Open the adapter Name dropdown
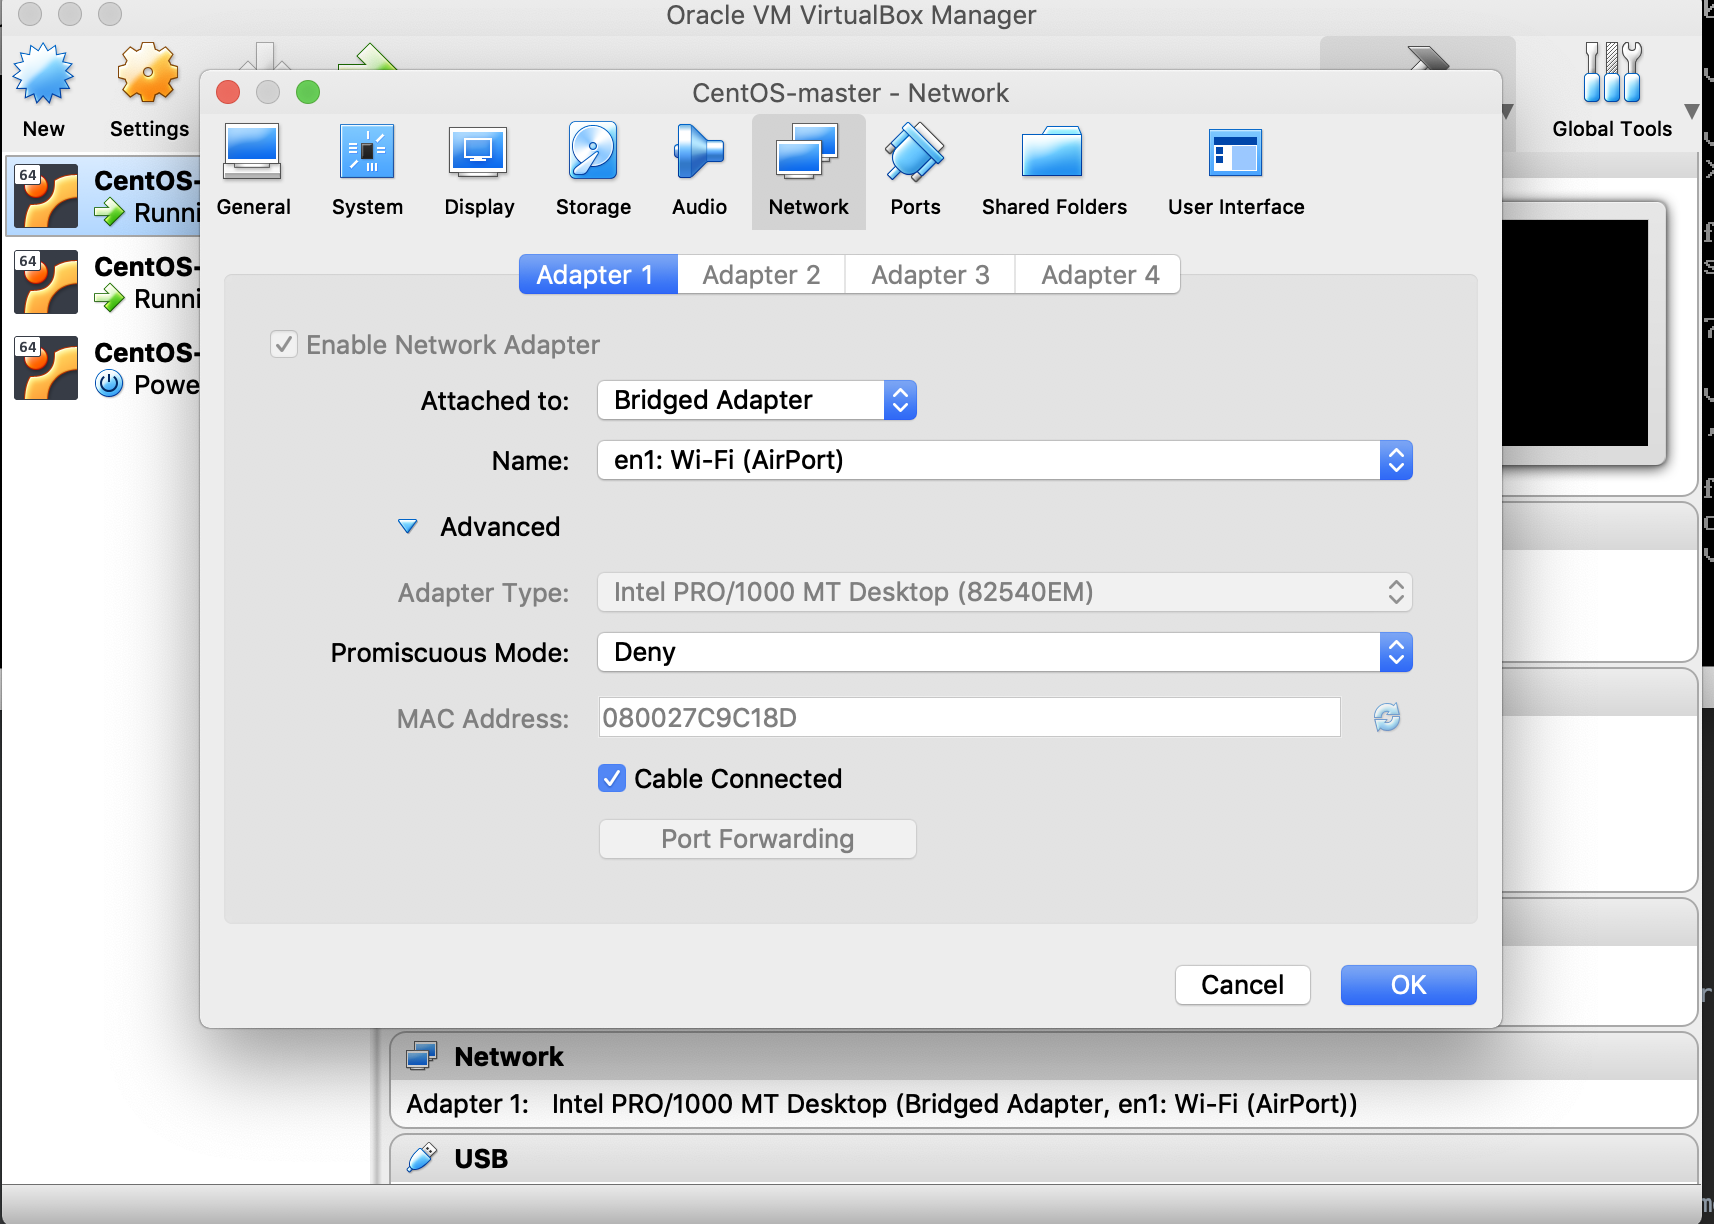This screenshot has width=1714, height=1224. click(x=1005, y=460)
